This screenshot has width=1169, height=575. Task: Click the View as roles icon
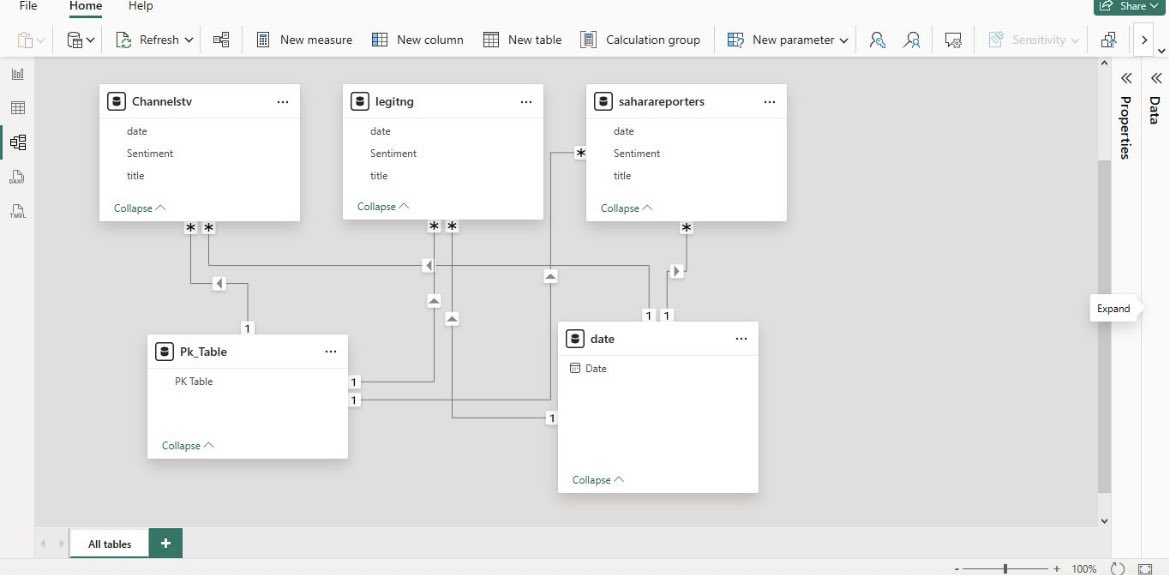click(912, 40)
